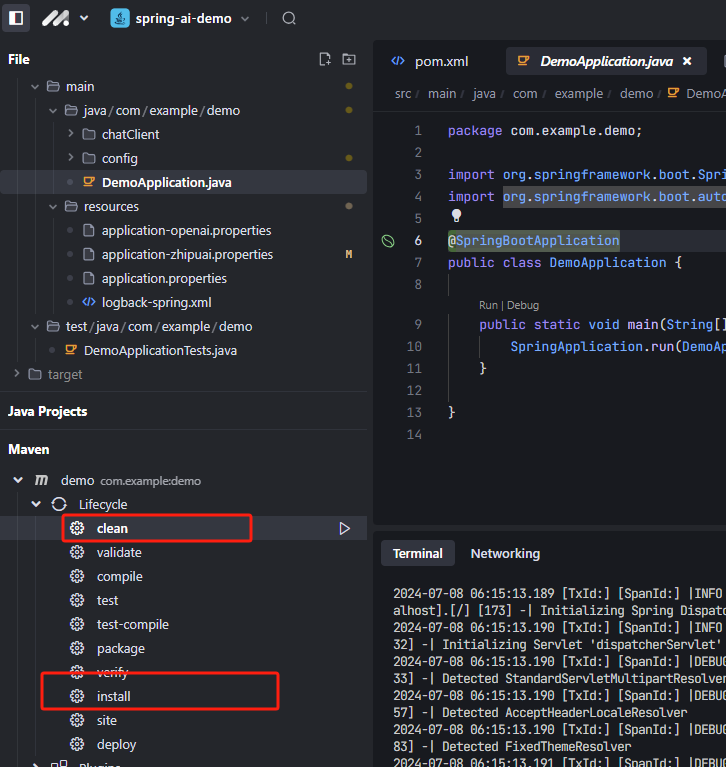This screenshot has width=726, height=767.
Task: Click the Debug code lens link
Action: click(x=524, y=305)
